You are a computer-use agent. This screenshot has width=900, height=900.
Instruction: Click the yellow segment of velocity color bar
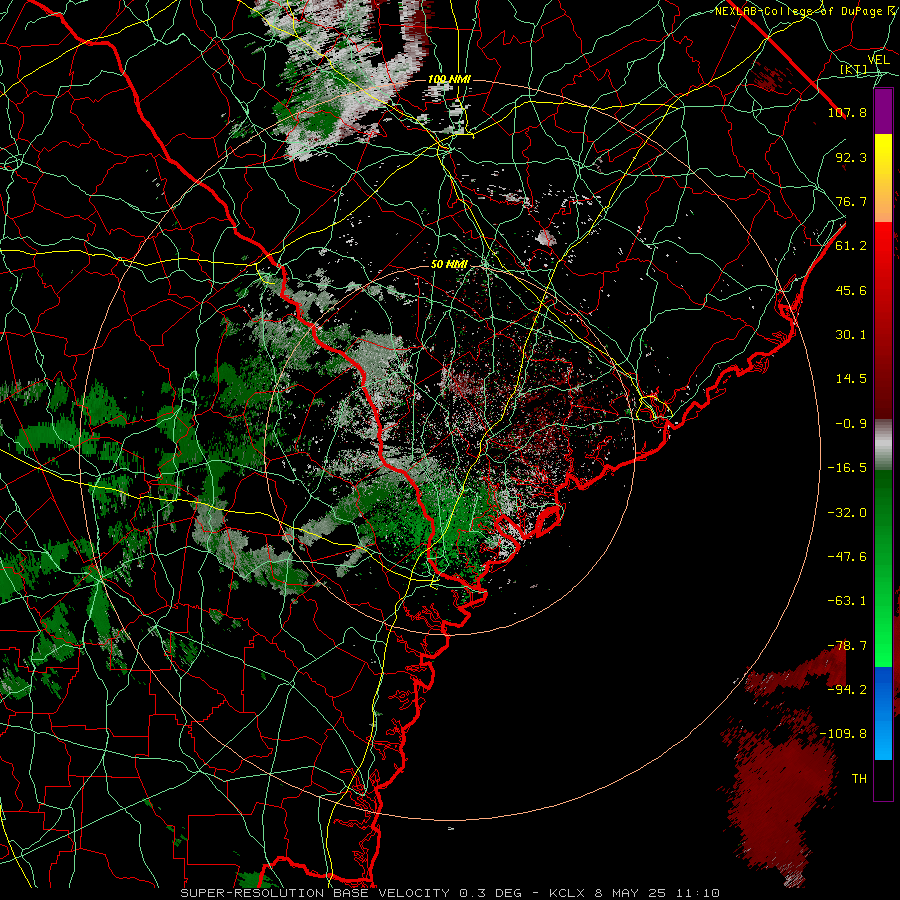(x=883, y=156)
